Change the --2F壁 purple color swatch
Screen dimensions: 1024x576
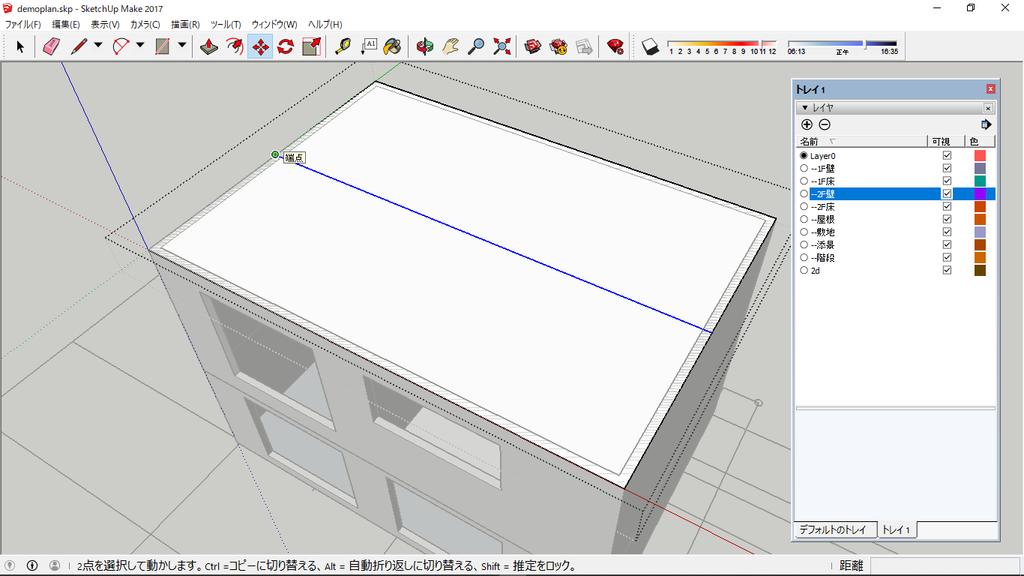[980, 194]
